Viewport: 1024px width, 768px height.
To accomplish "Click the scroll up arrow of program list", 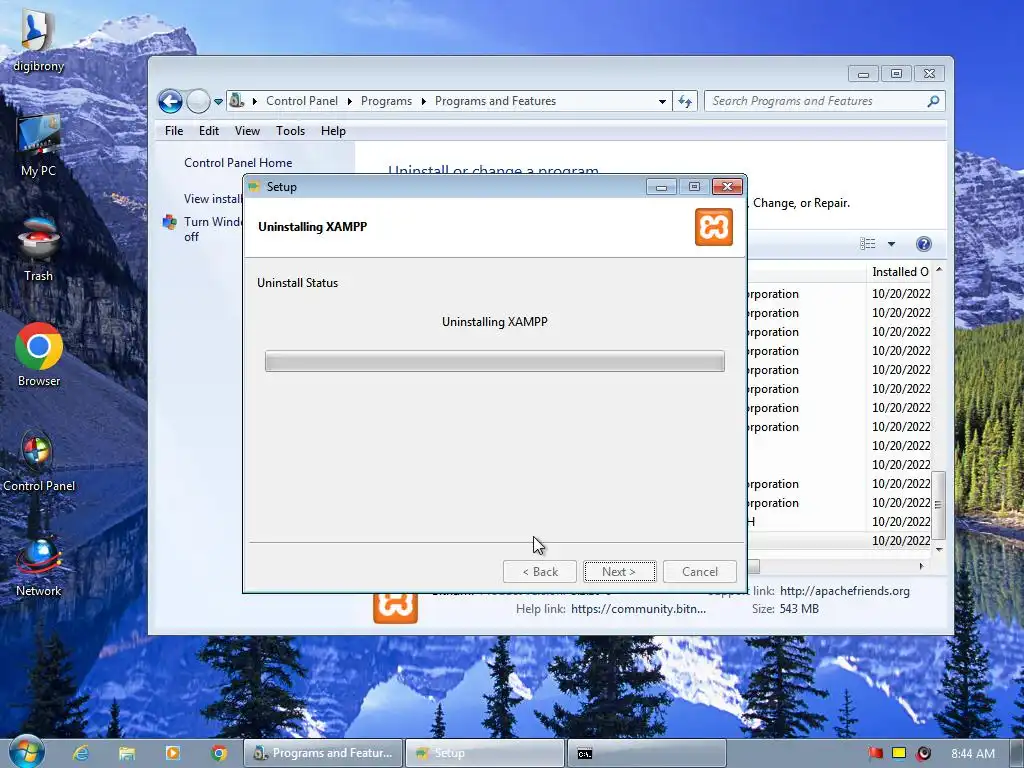I will point(939,270).
